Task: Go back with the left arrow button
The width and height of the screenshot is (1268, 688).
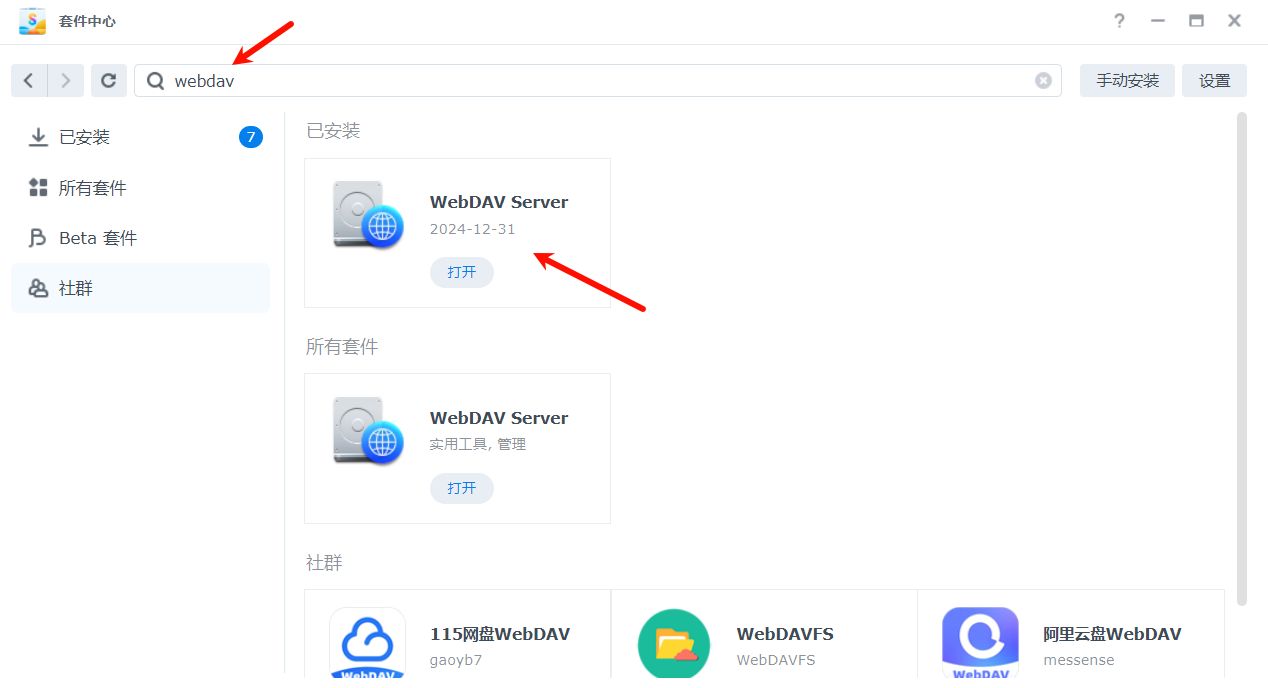Action: [x=28, y=81]
